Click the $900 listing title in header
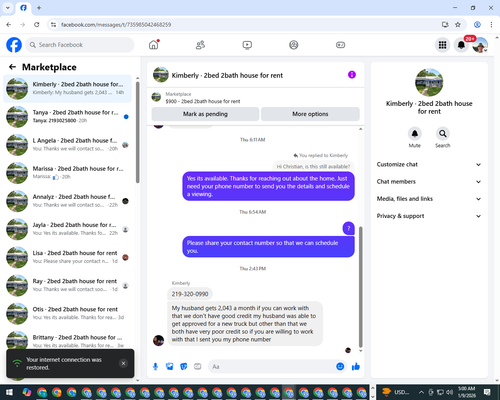The image size is (500, 400). point(203,101)
